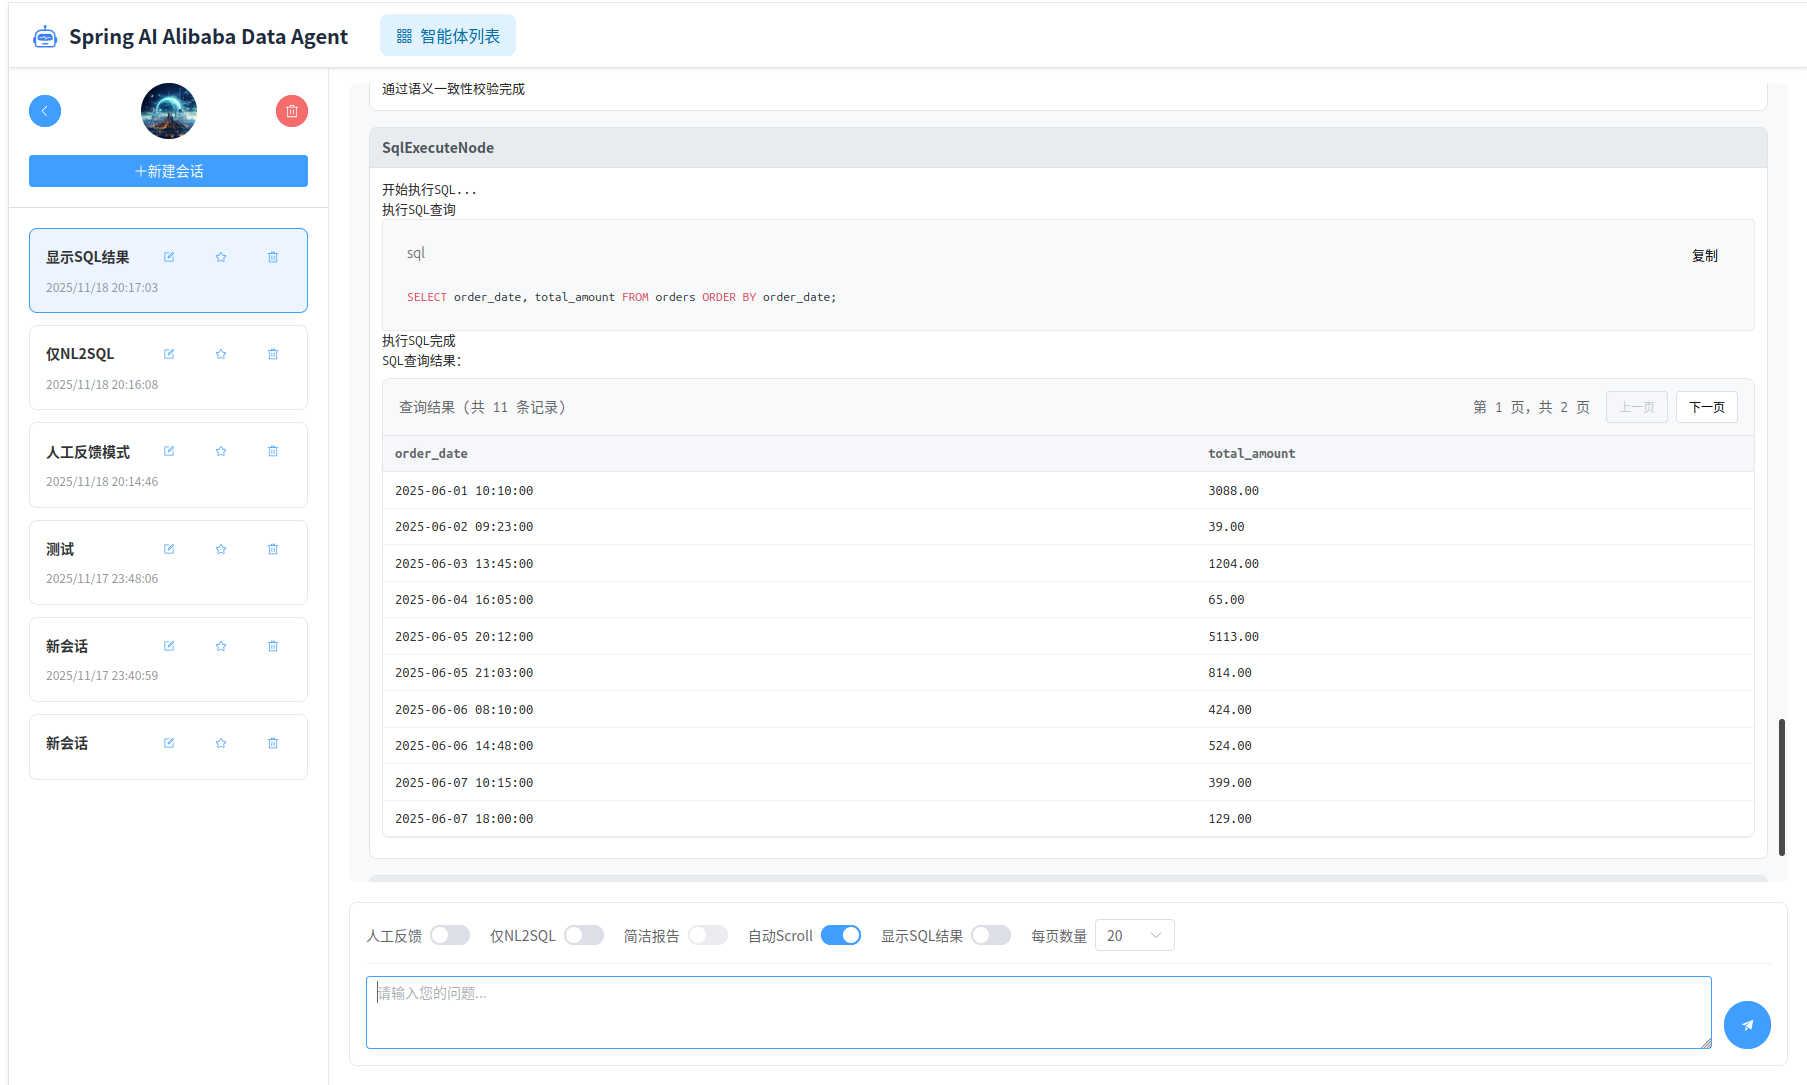
Task: Collapse the sidebar with the back arrow icon
Action: tap(45, 110)
